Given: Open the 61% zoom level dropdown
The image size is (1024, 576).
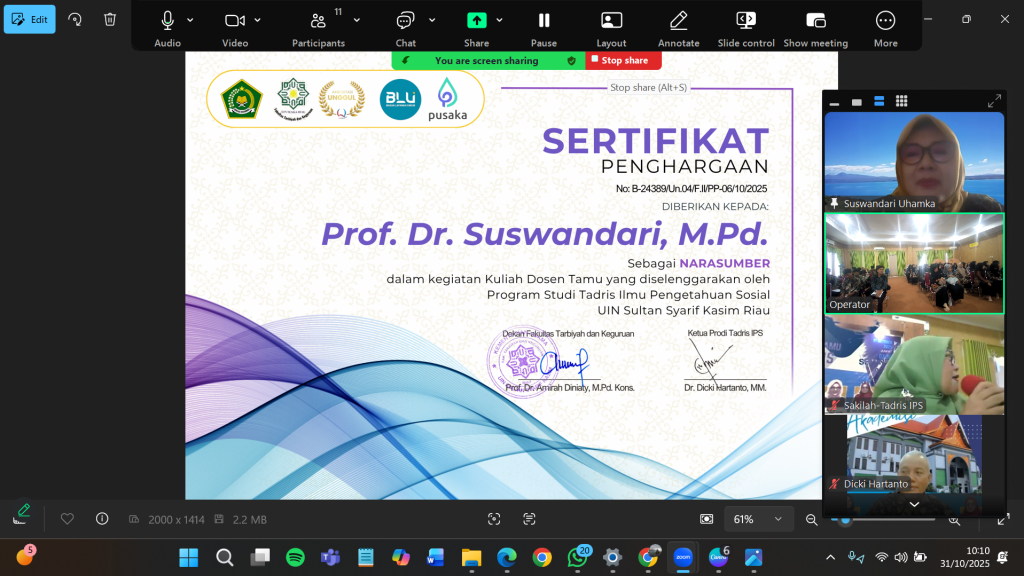Looking at the screenshot, I should 755,519.
